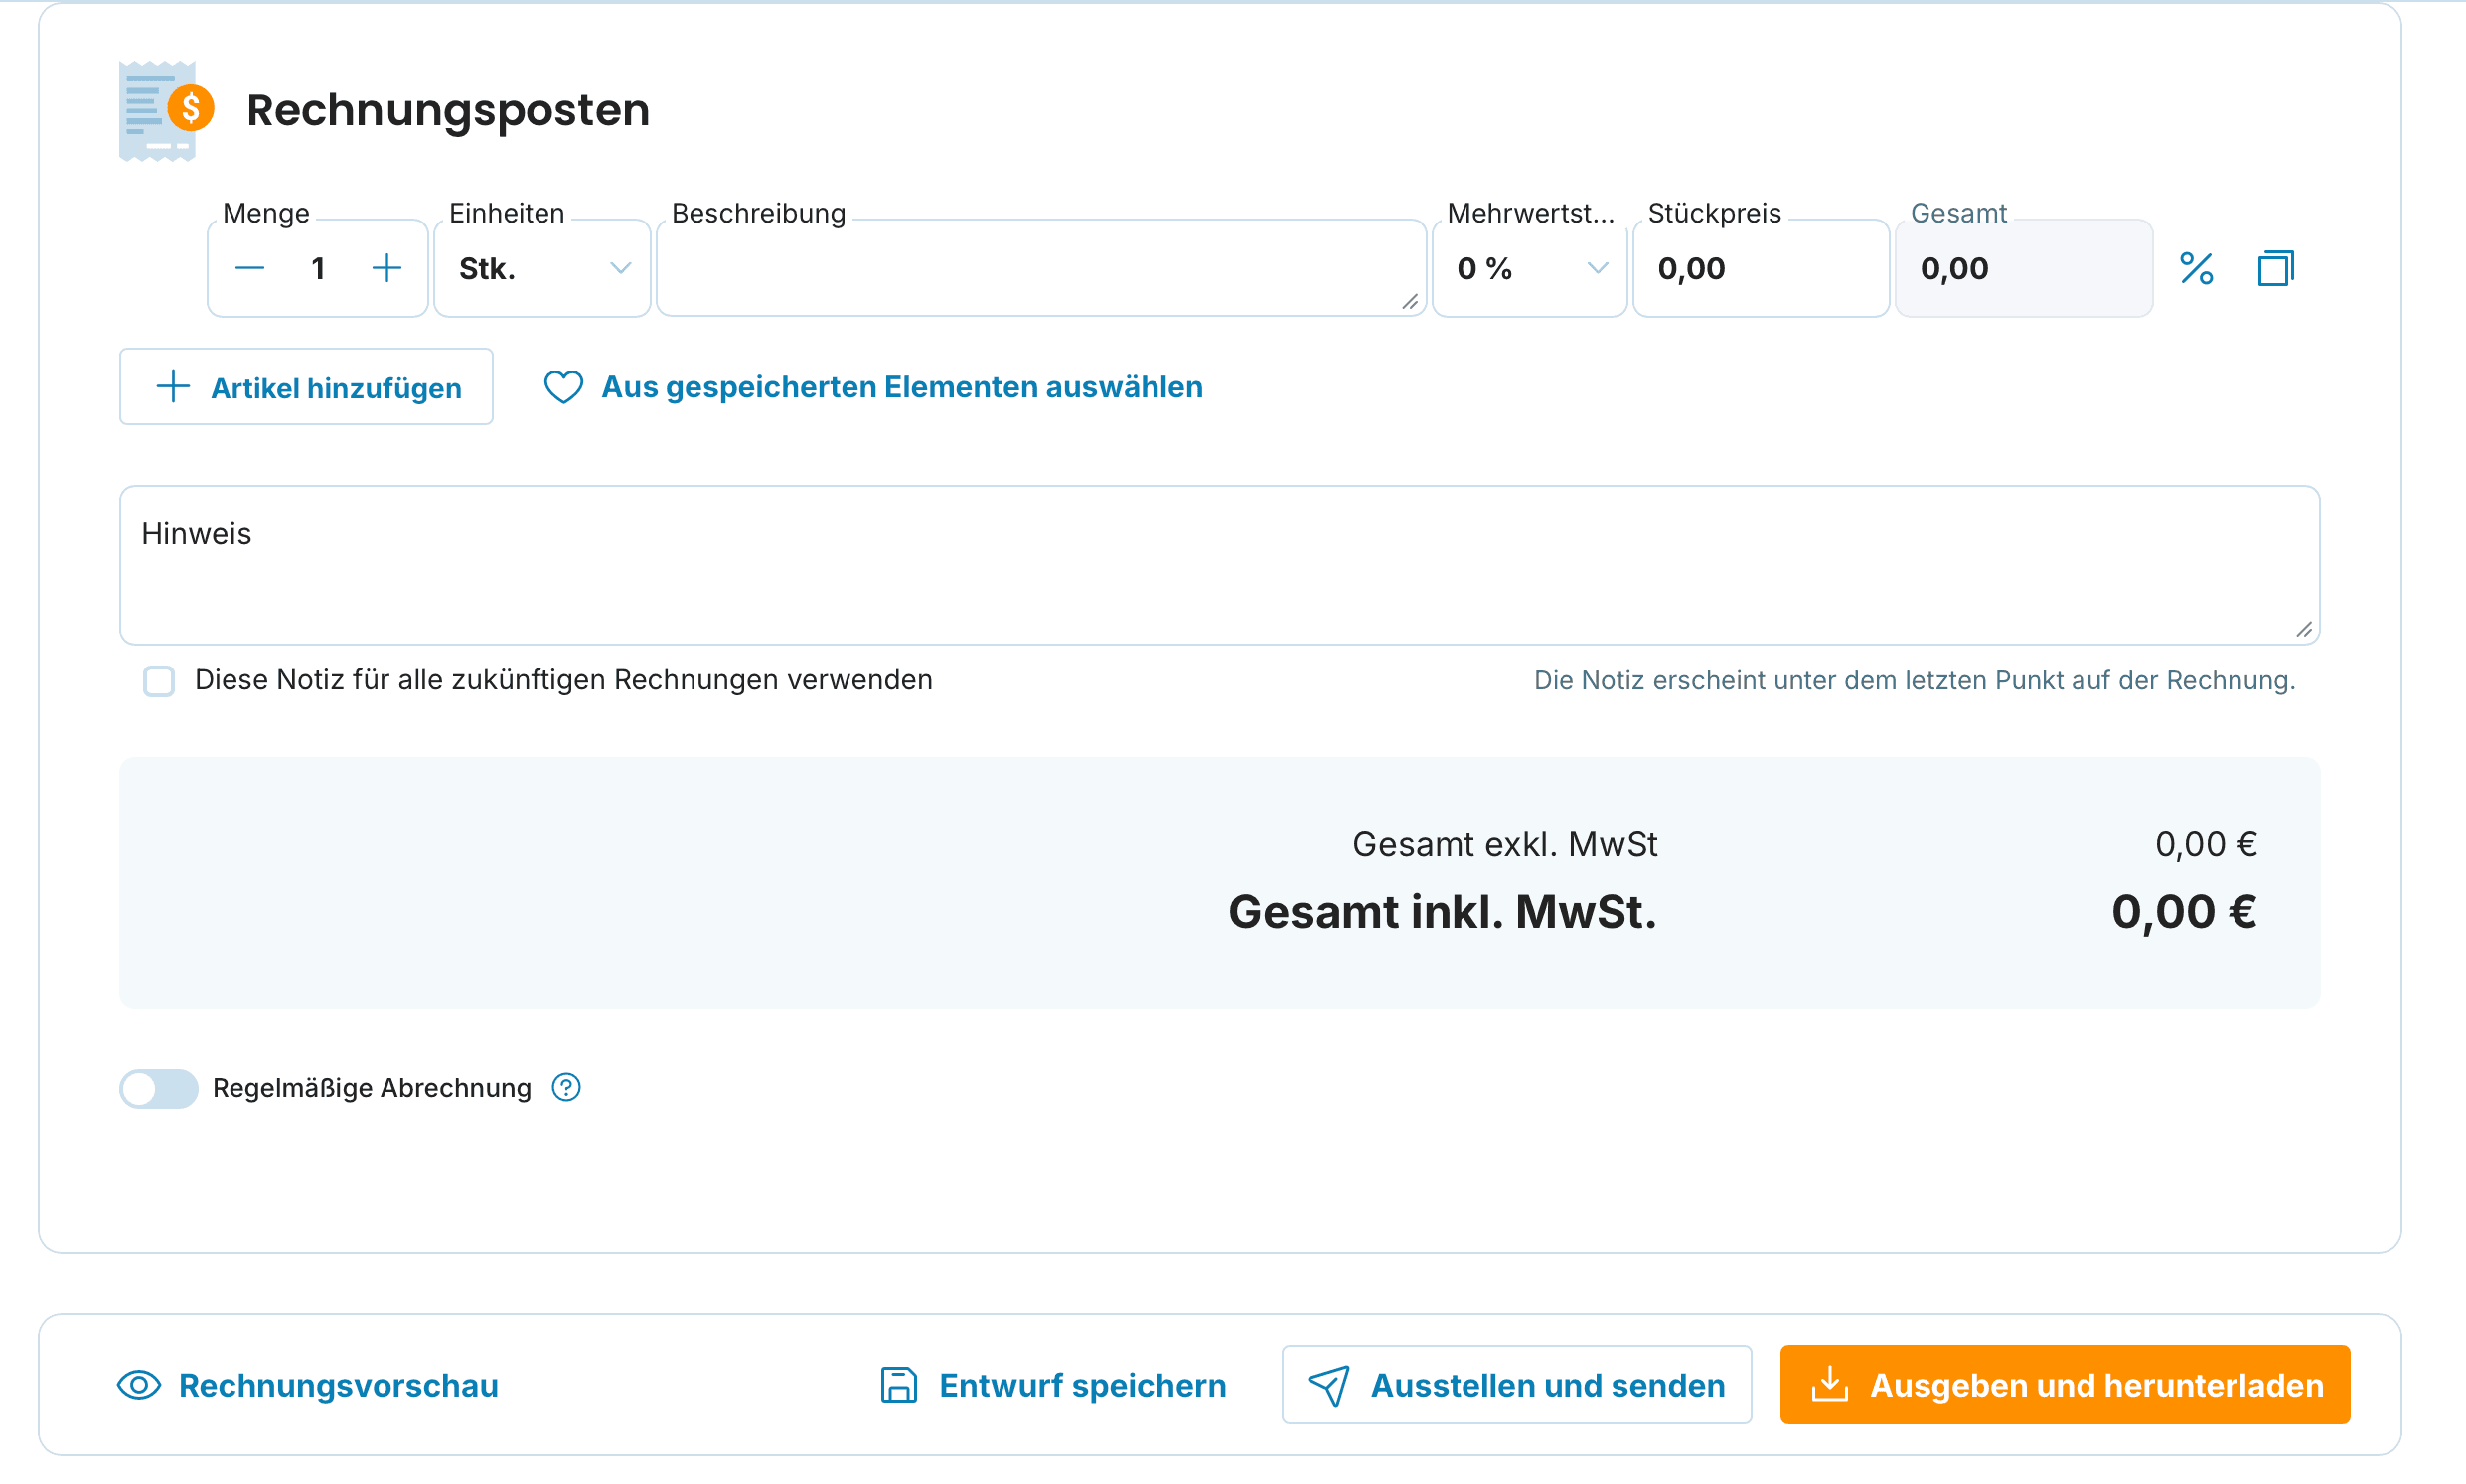2466x1484 pixels.
Task: Click the eye icon for invoice preview
Action: (x=139, y=1385)
